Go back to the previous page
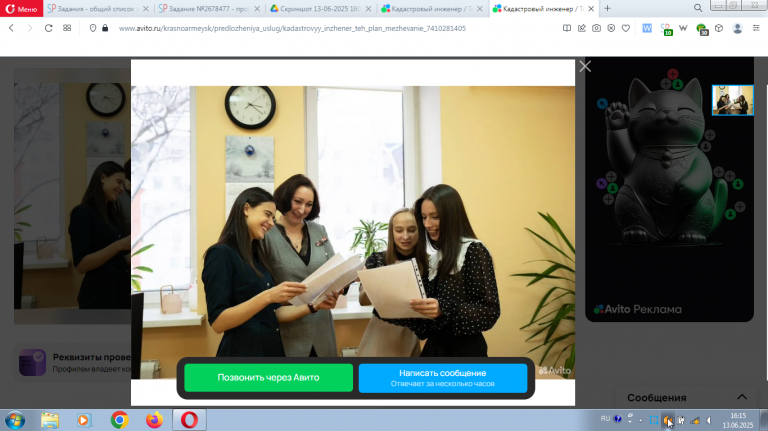This screenshot has height=431, width=768. (x=11, y=28)
